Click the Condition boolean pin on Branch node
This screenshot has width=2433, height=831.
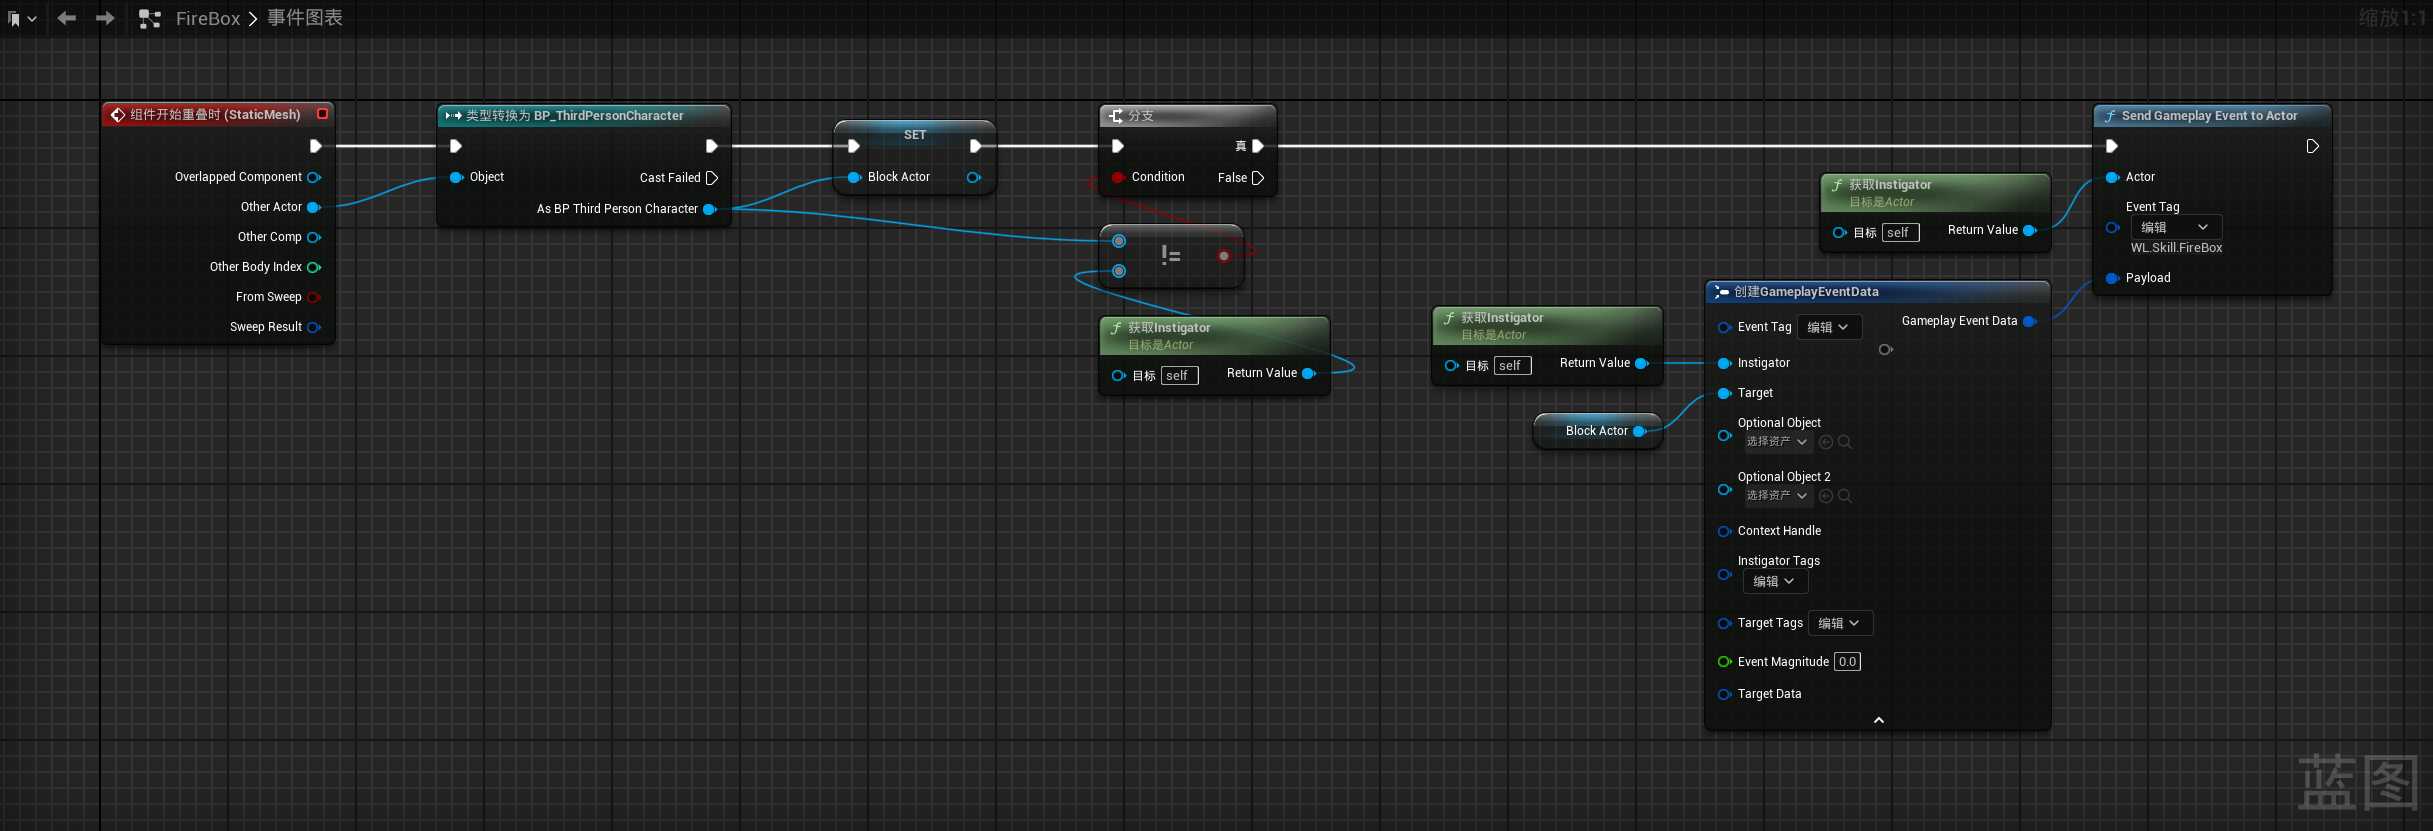coord(1118,178)
